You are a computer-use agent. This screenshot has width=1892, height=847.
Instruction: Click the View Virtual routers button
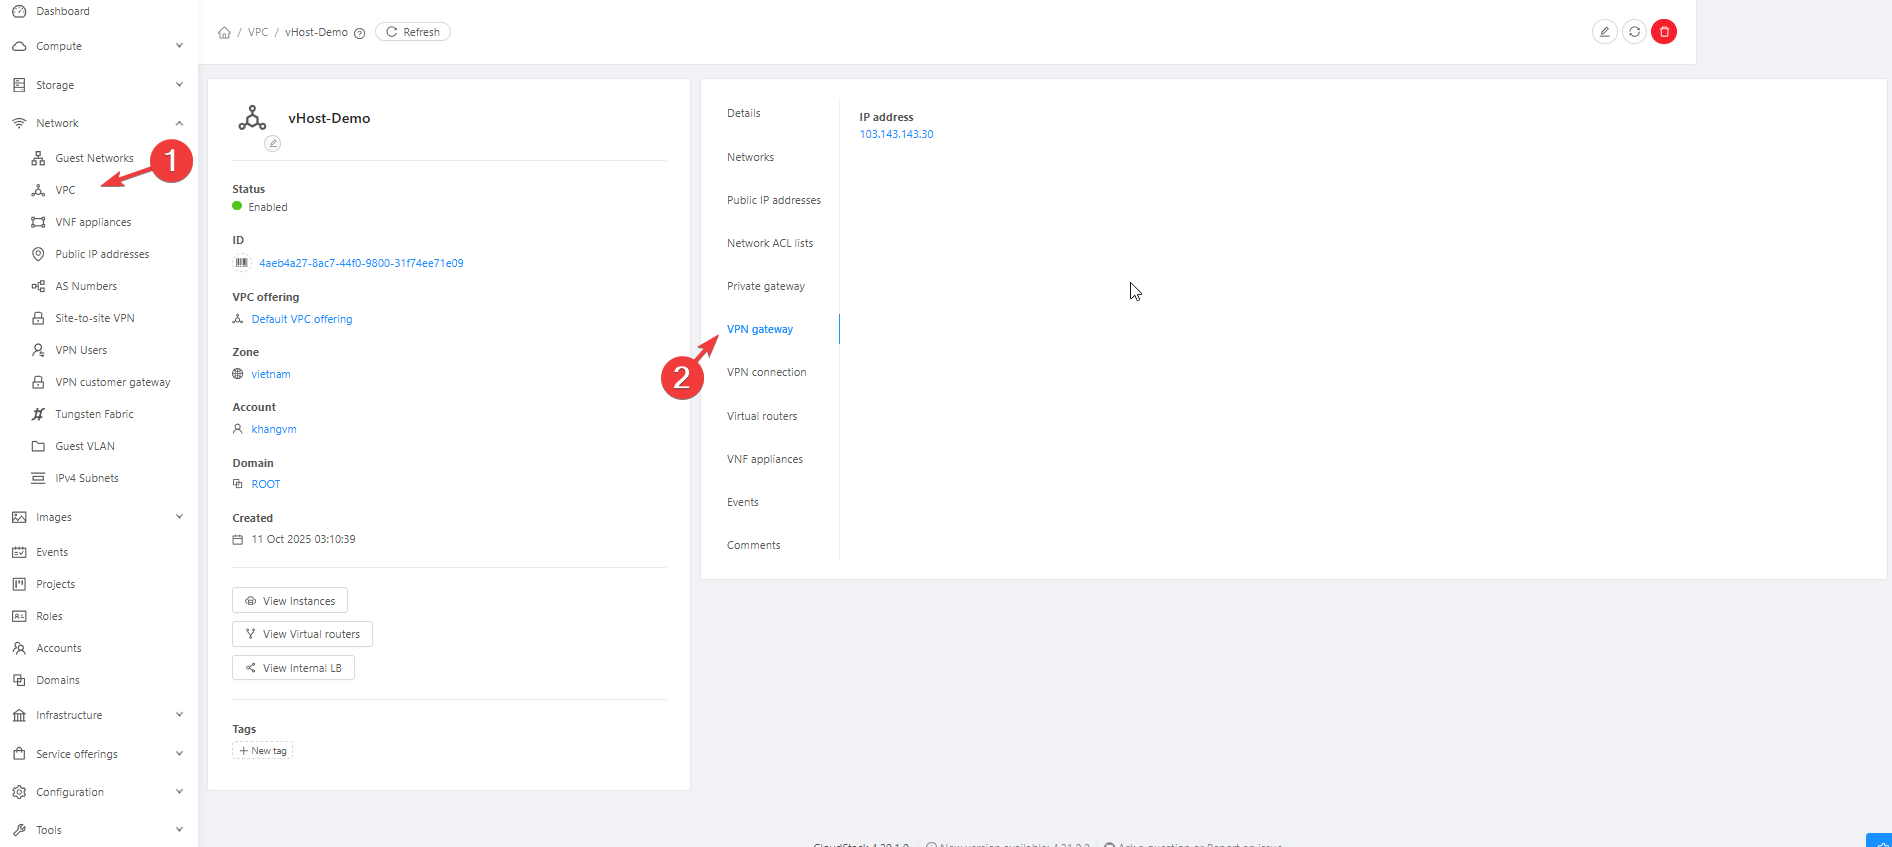302,634
